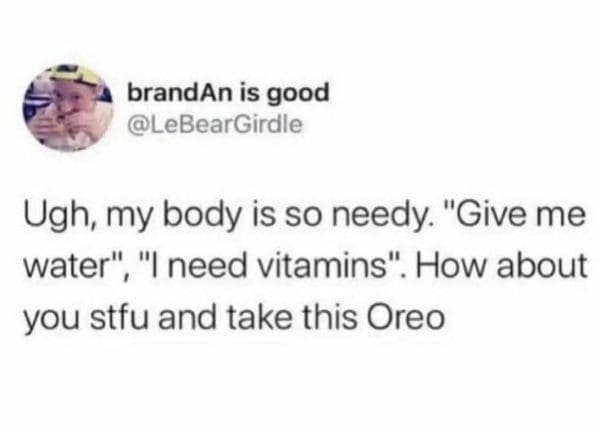Click the word vitamins in the tweet
600x432 pixels.
(321, 266)
